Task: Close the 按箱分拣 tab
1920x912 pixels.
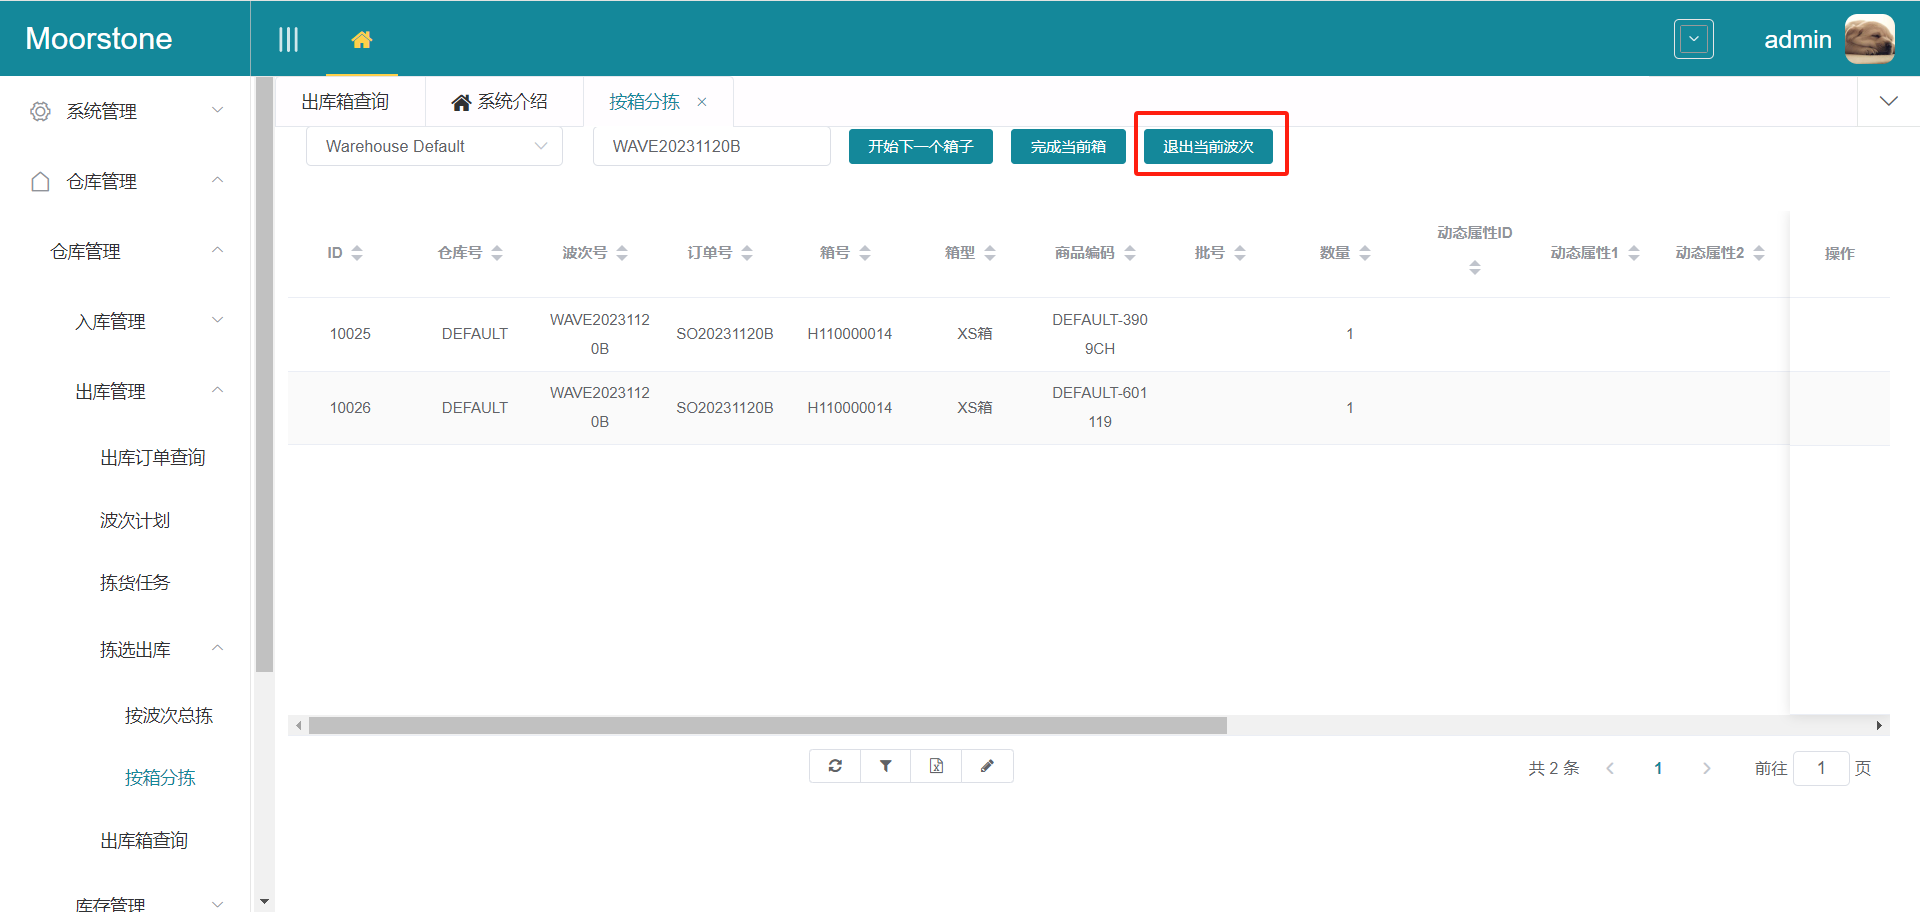Action: tap(702, 102)
